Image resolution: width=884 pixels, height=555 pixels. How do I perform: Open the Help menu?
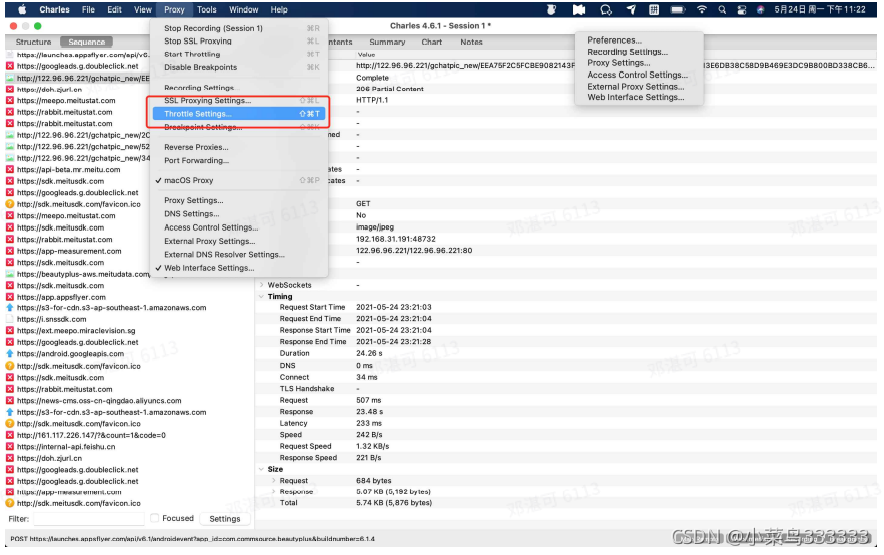point(279,10)
